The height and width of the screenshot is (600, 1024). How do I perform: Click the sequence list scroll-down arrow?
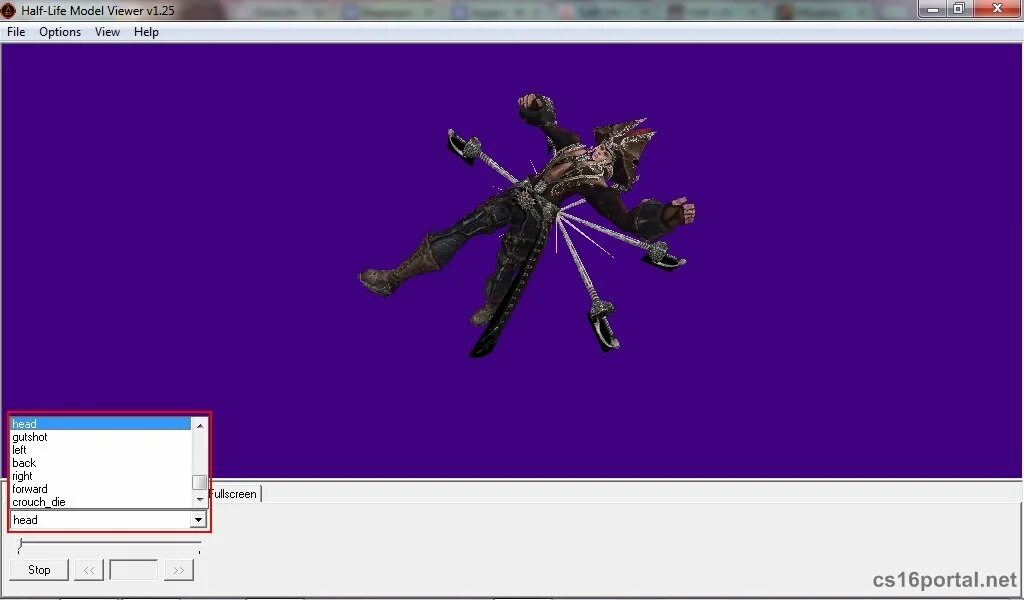(x=200, y=499)
